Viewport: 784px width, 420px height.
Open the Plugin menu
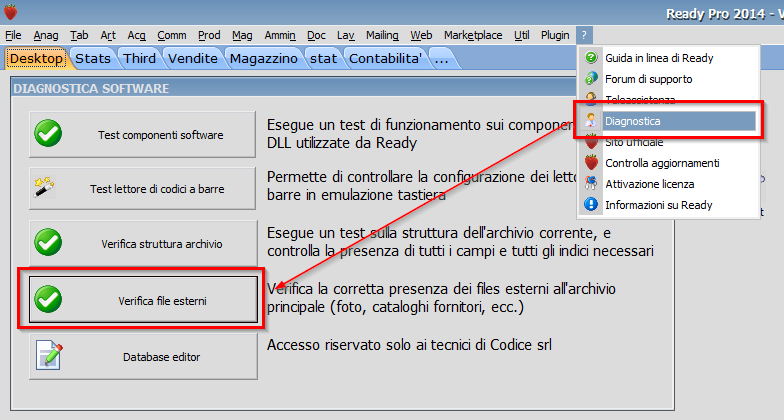coord(555,35)
